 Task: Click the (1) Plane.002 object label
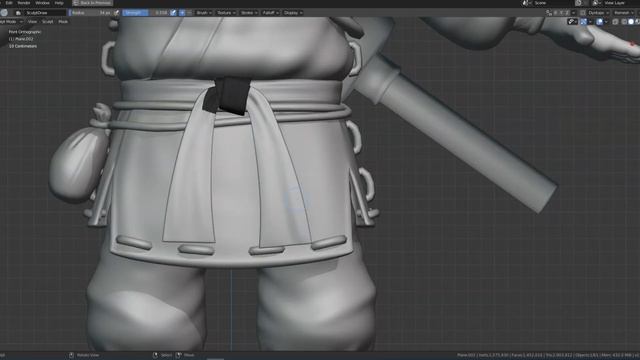point(21,39)
